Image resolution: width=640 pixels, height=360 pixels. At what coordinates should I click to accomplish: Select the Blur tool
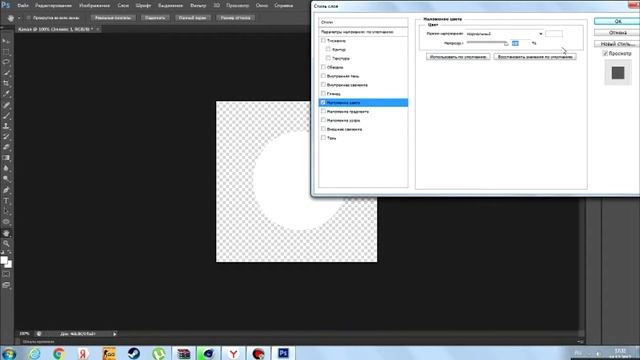[x=6, y=169]
